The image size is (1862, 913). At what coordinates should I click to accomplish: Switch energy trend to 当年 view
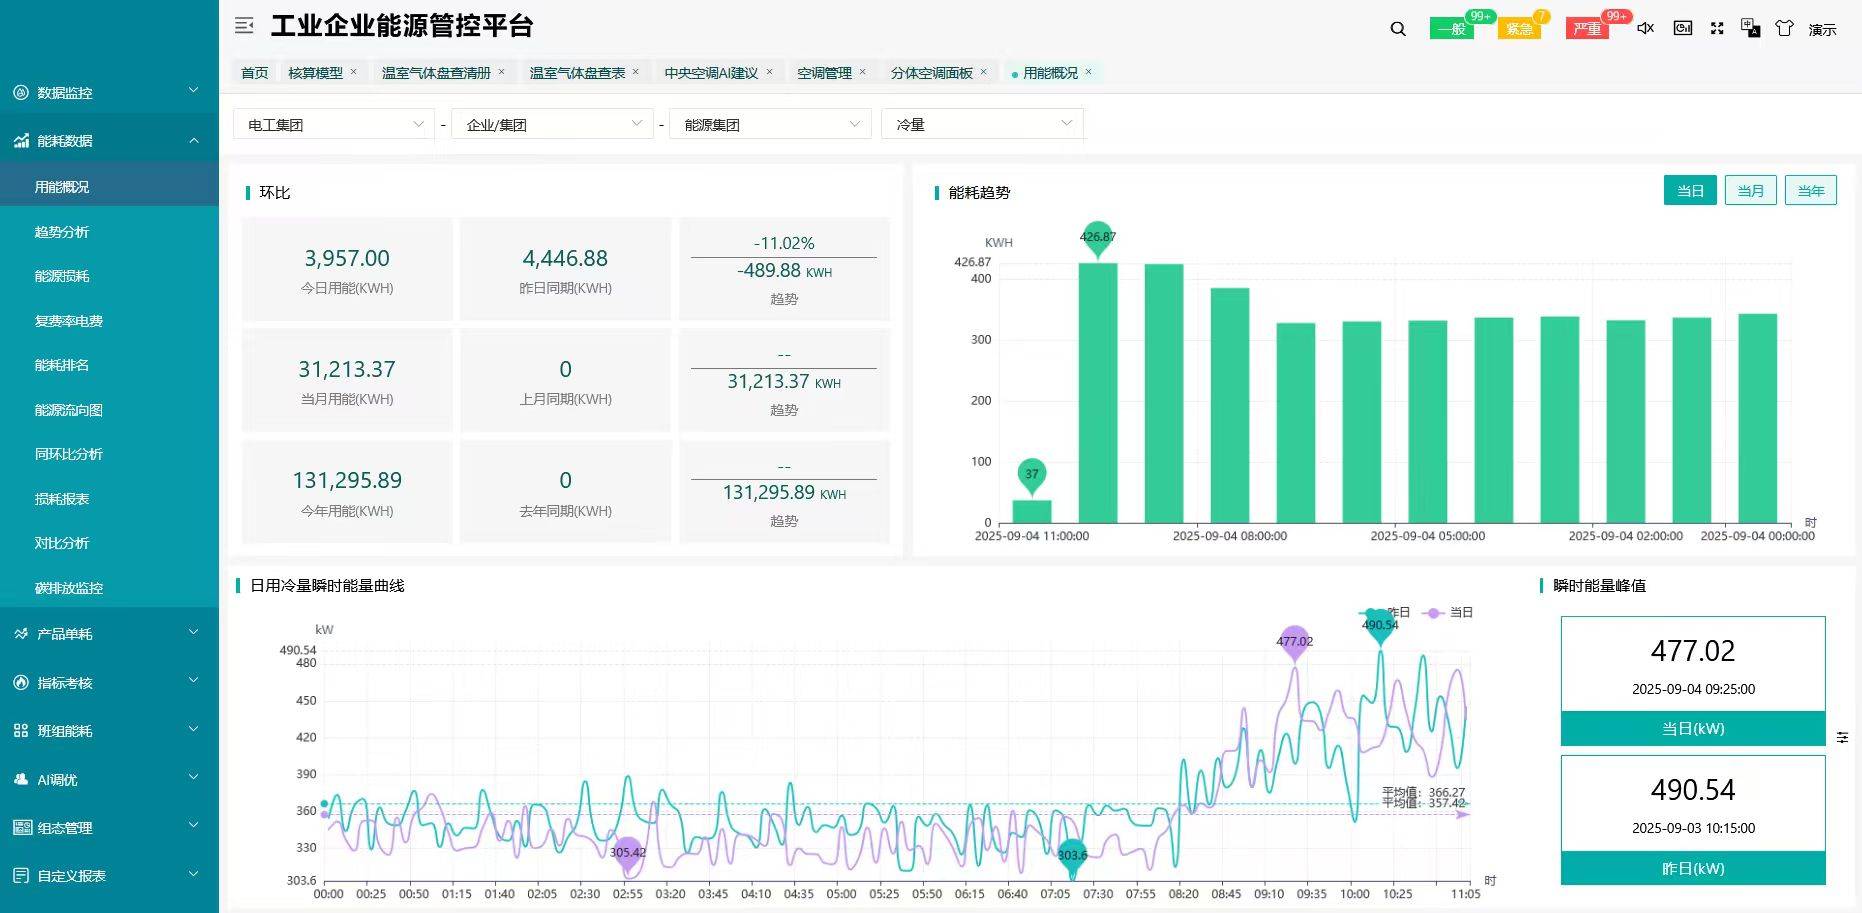[x=1810, y=190]
